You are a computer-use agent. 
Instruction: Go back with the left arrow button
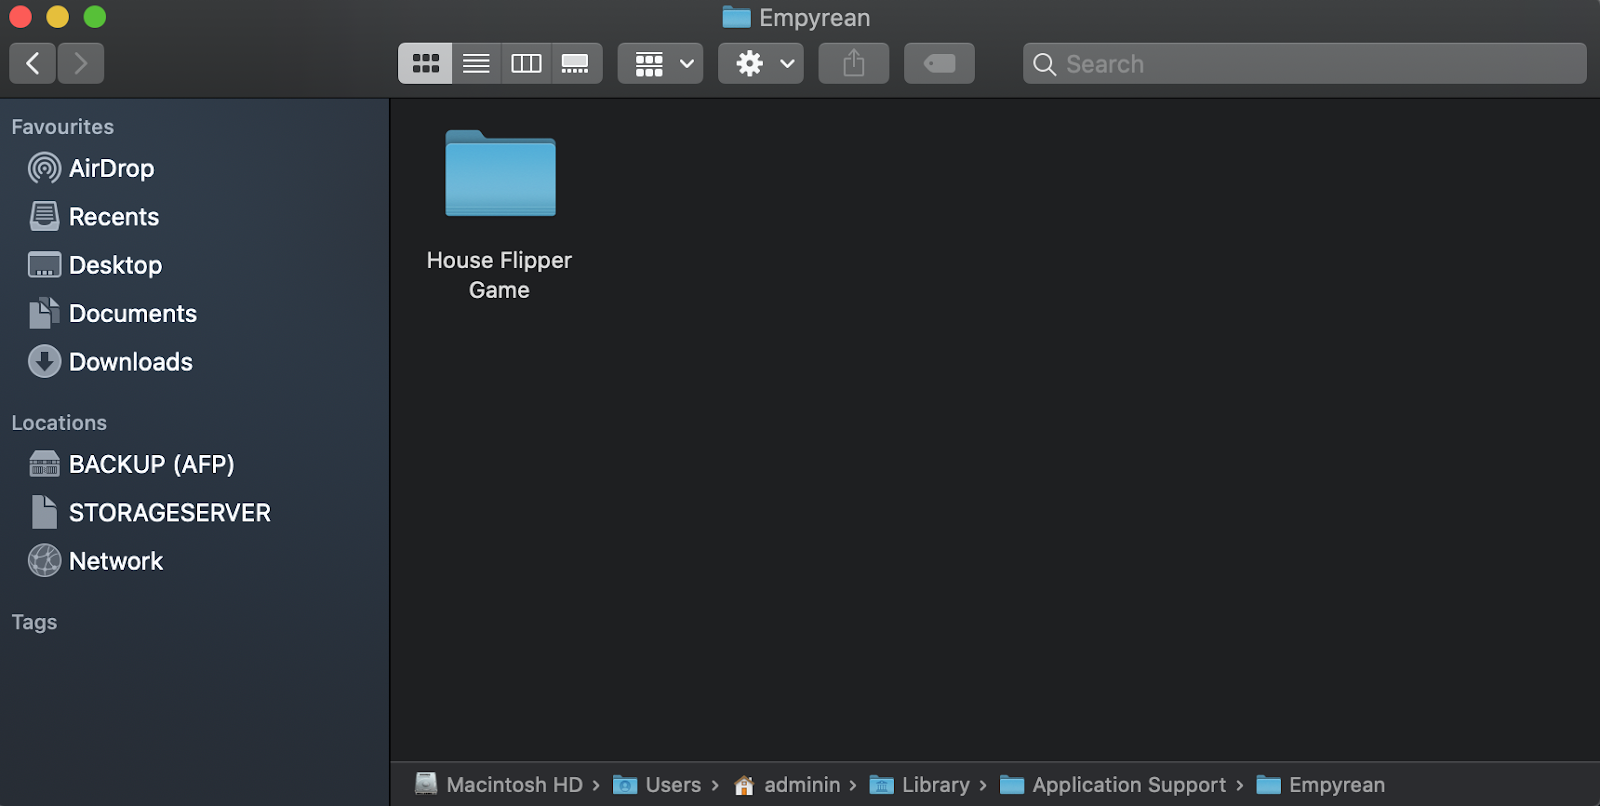click(x=33, y=64)
